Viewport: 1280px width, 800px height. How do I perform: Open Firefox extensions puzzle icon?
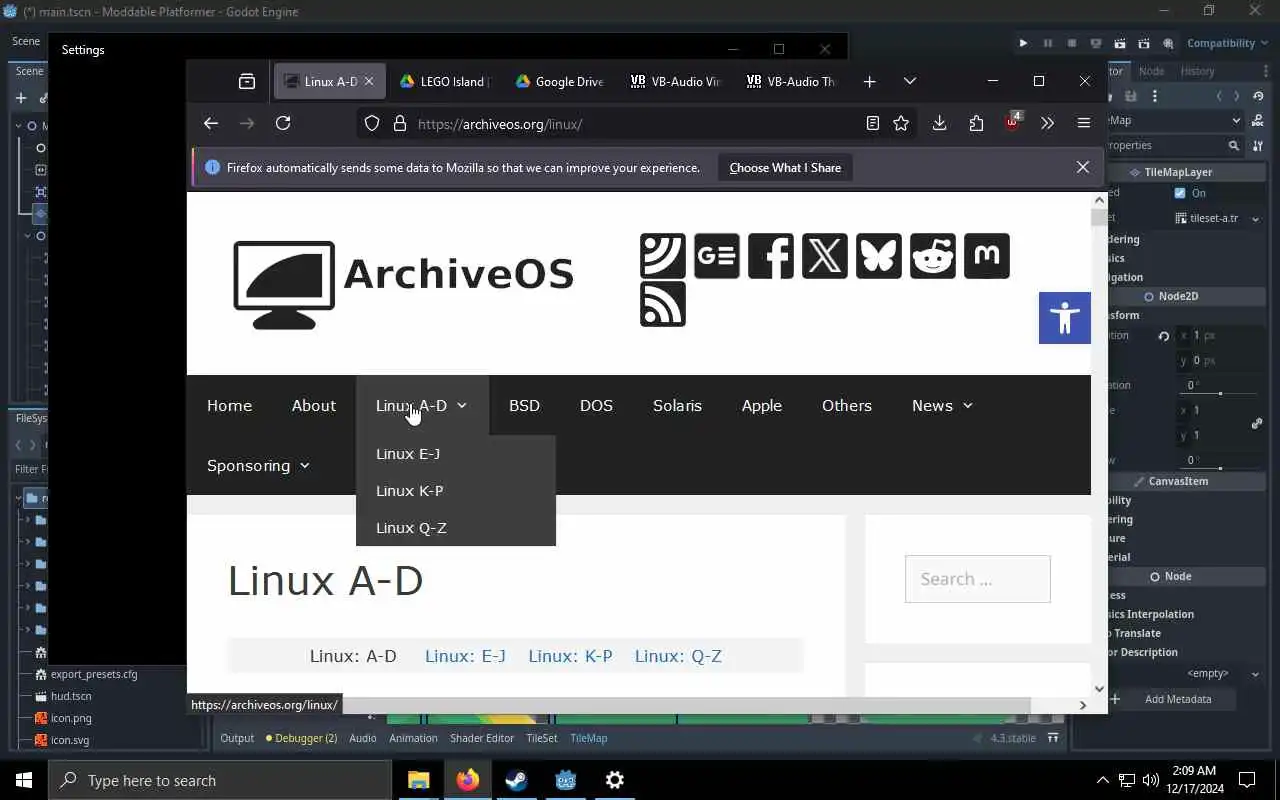tap(976, 123)
